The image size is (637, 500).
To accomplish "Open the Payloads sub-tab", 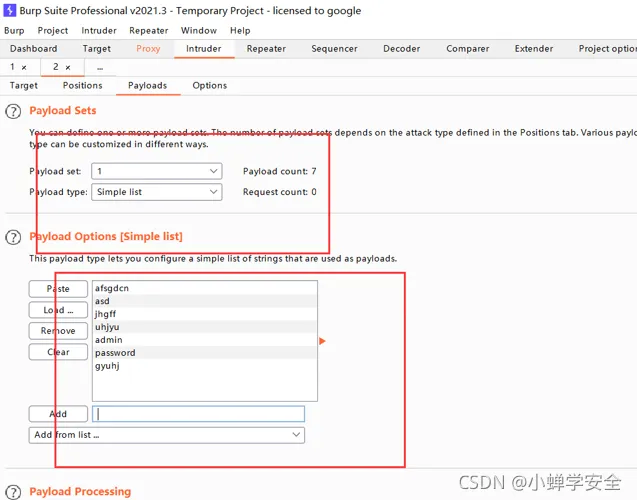I will pos(147,86).
